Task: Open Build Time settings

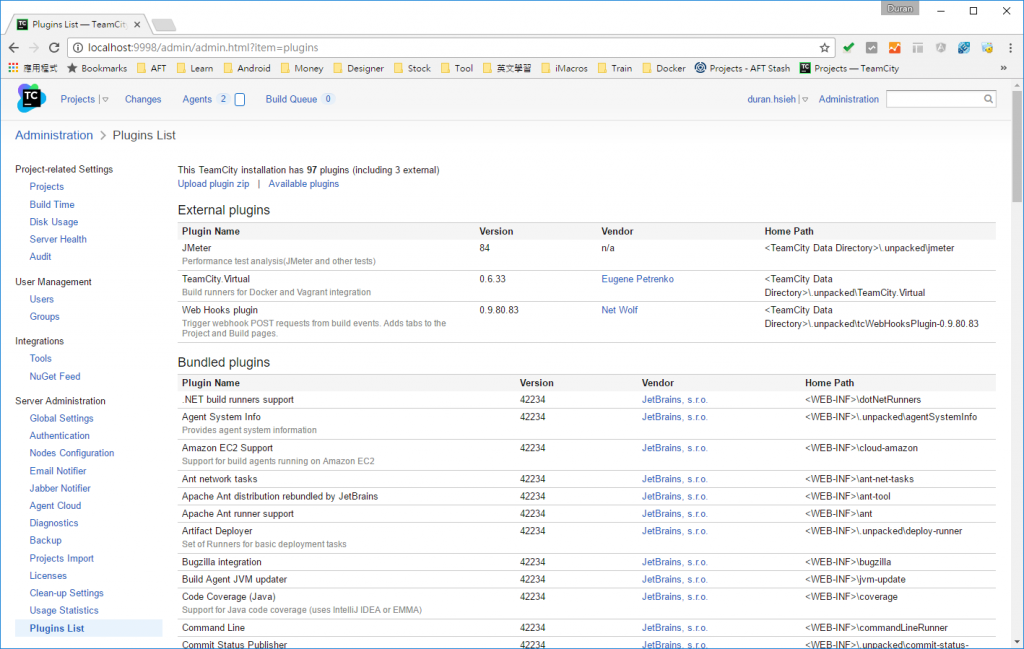Action: pyautogui.click(x=52, y=204)
